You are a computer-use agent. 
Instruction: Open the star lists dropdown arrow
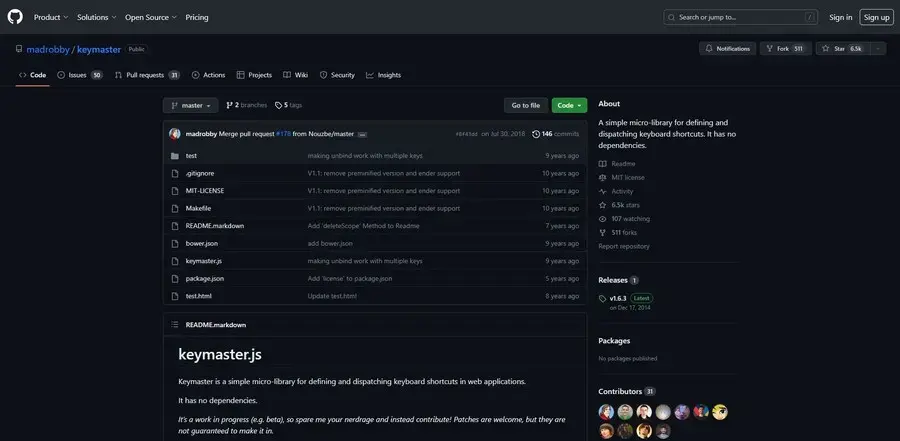coord(878,49)
